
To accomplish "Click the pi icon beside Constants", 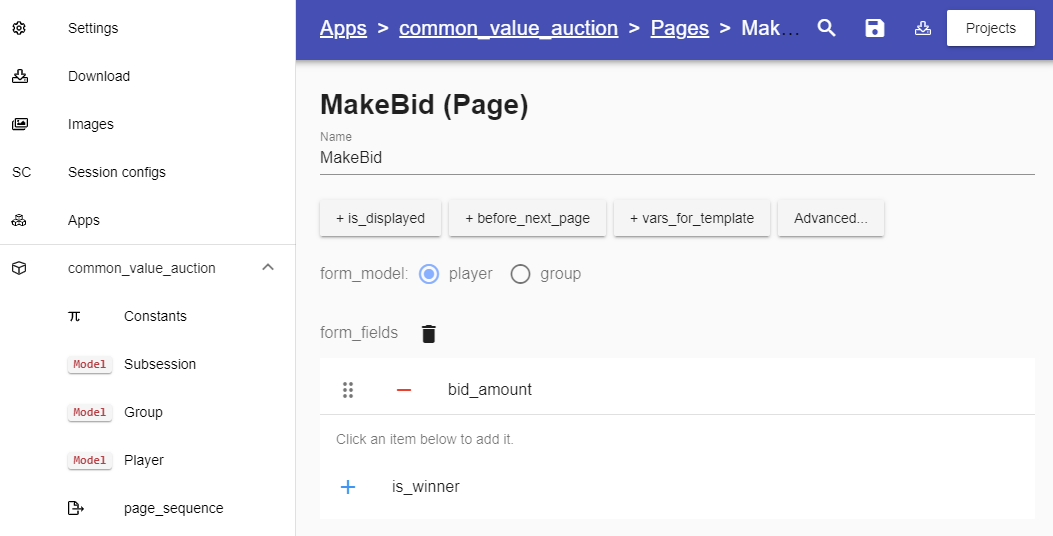I will click(x=75, y=316).
